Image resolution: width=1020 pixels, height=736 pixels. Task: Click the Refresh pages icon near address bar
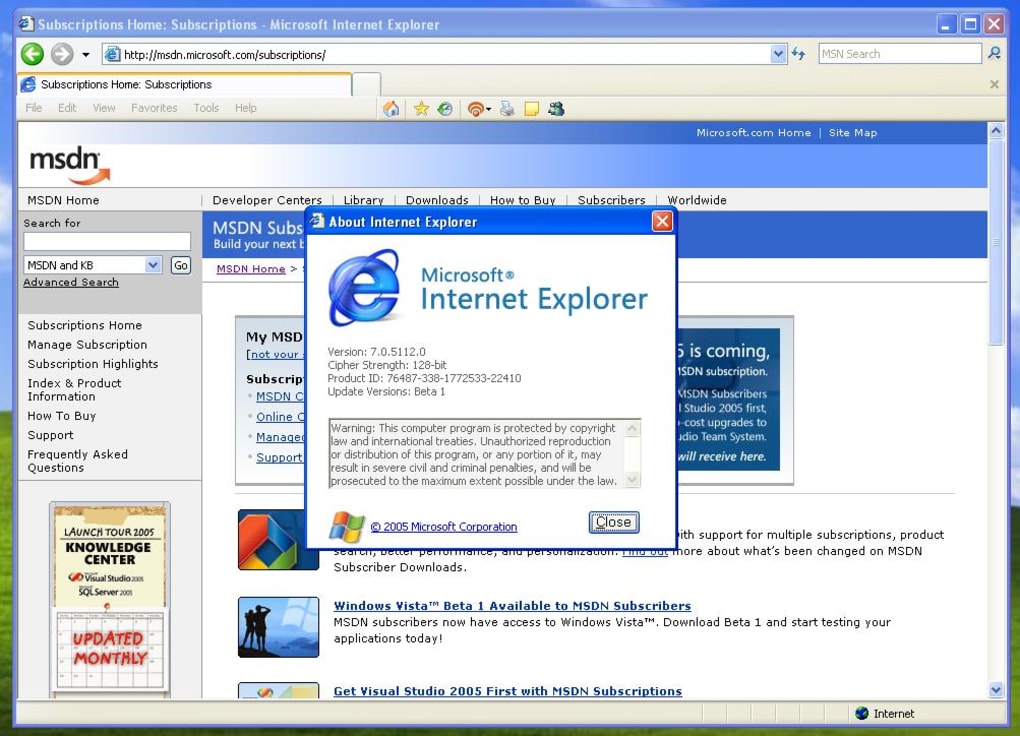[798, 53]
